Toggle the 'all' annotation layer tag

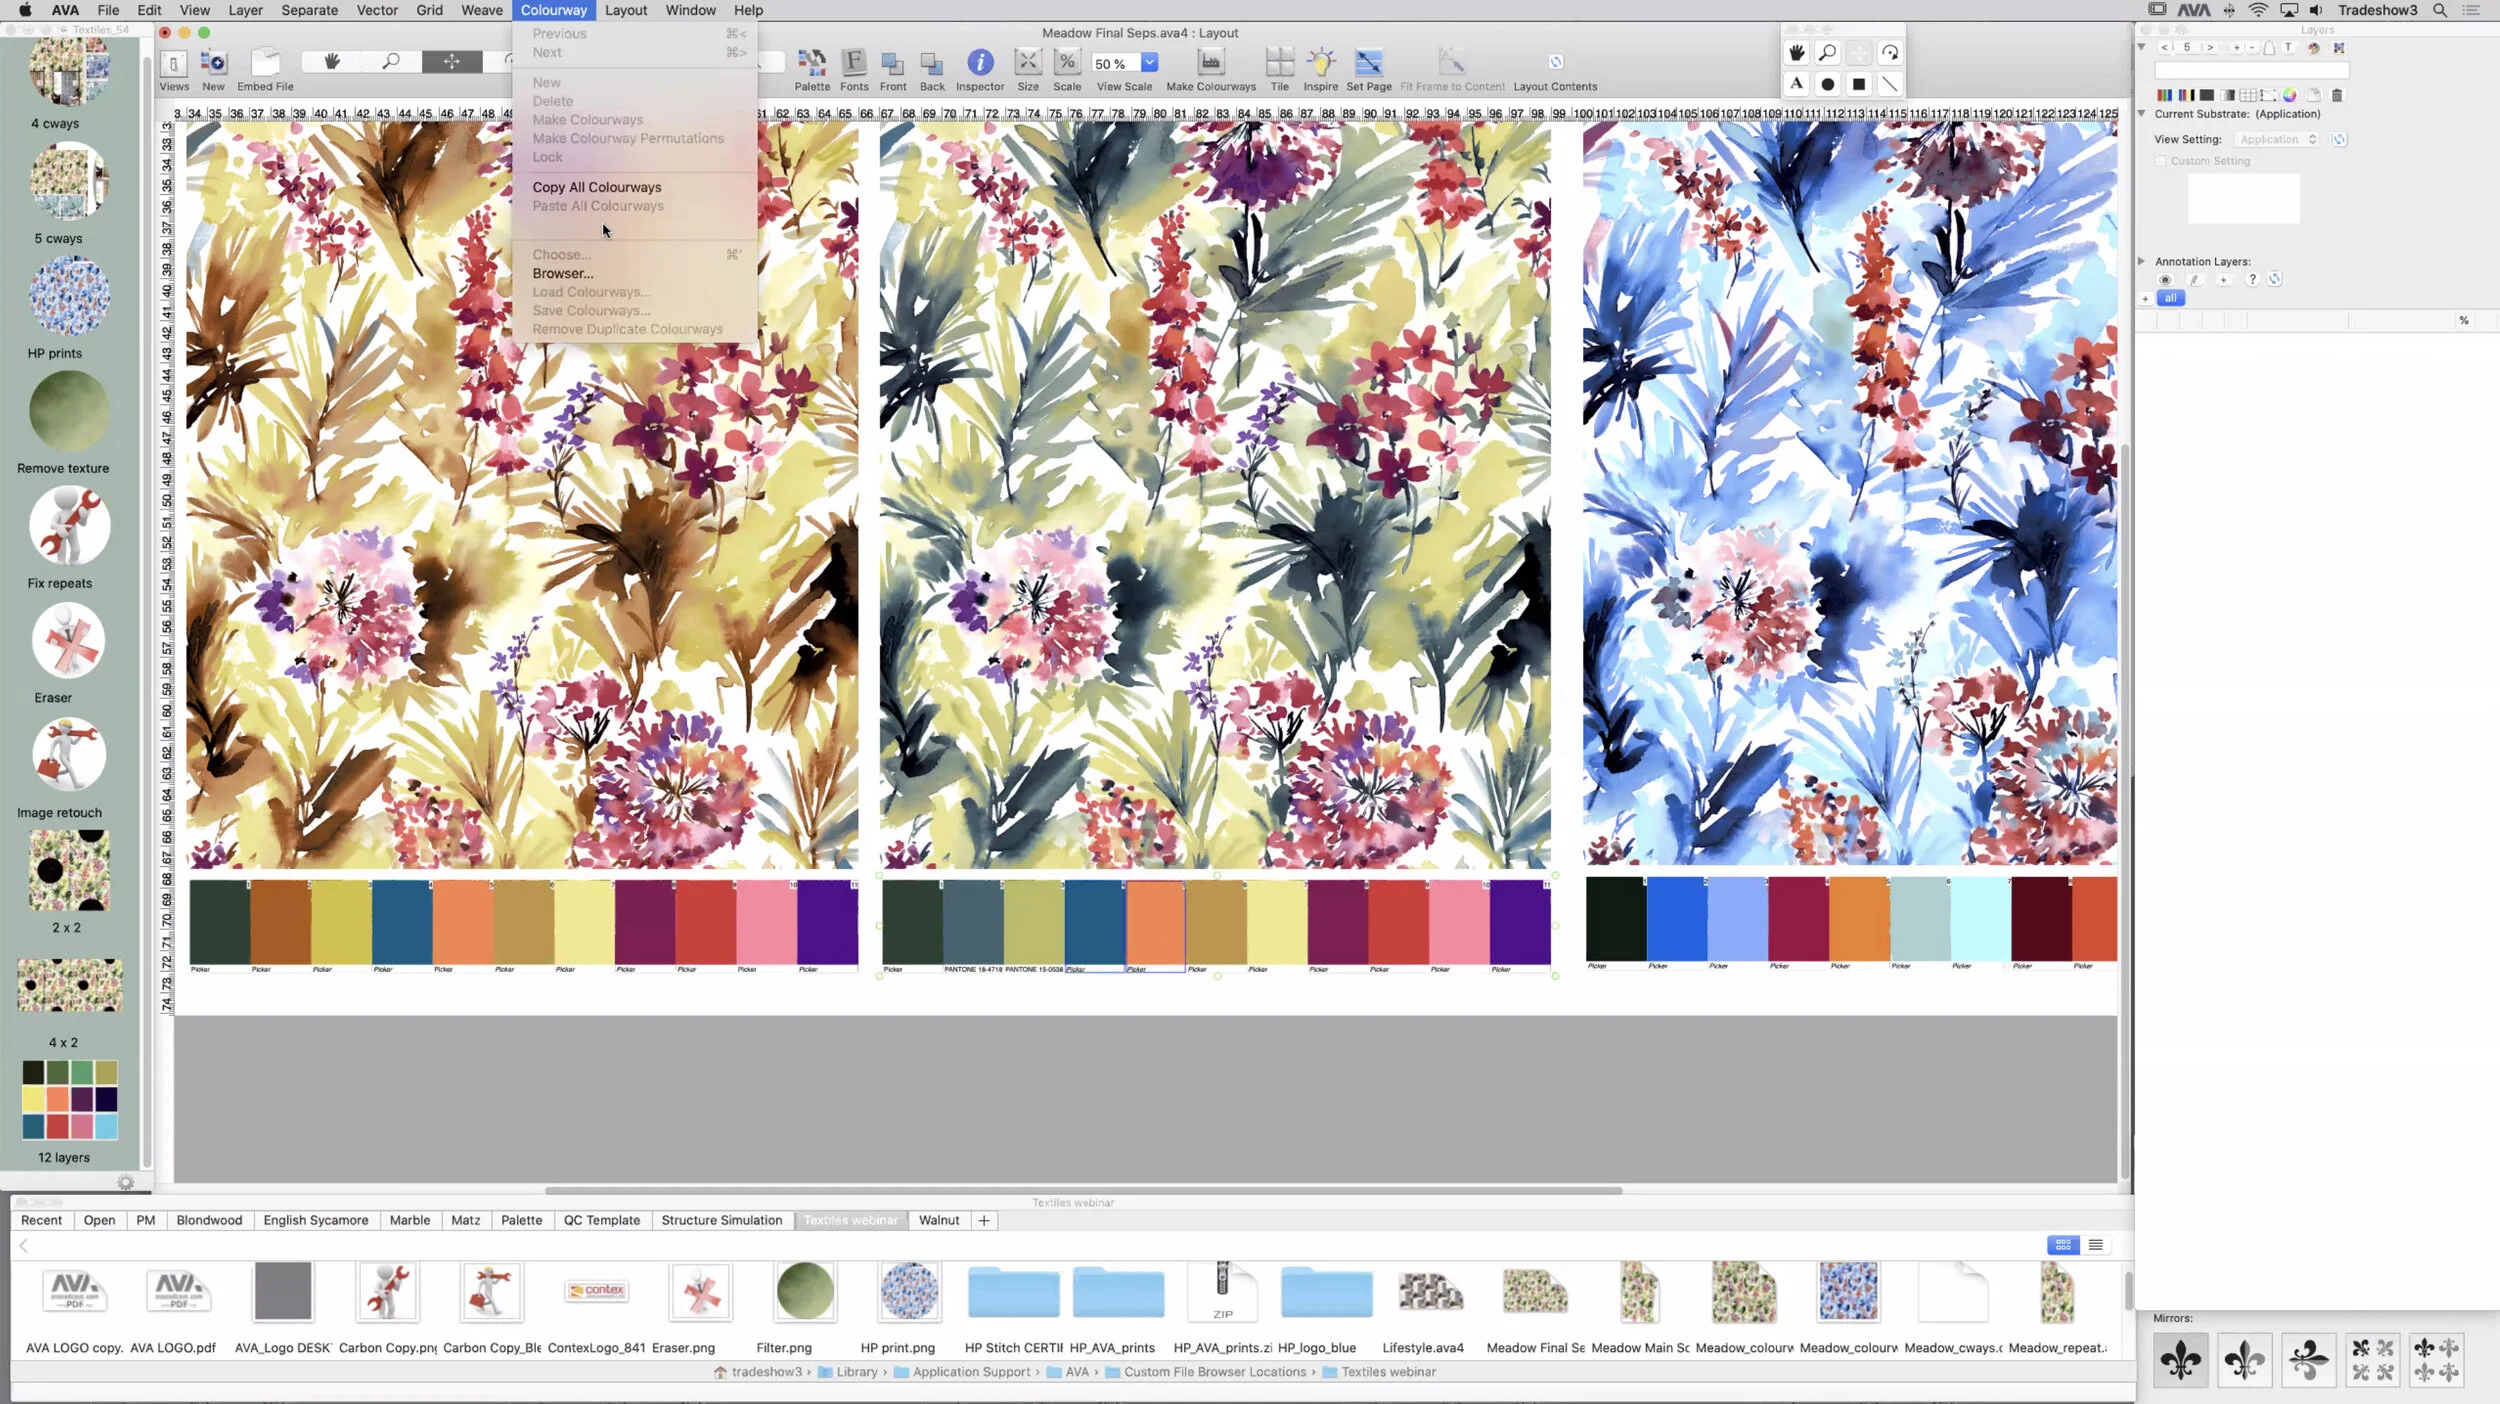coord(2170,298)
